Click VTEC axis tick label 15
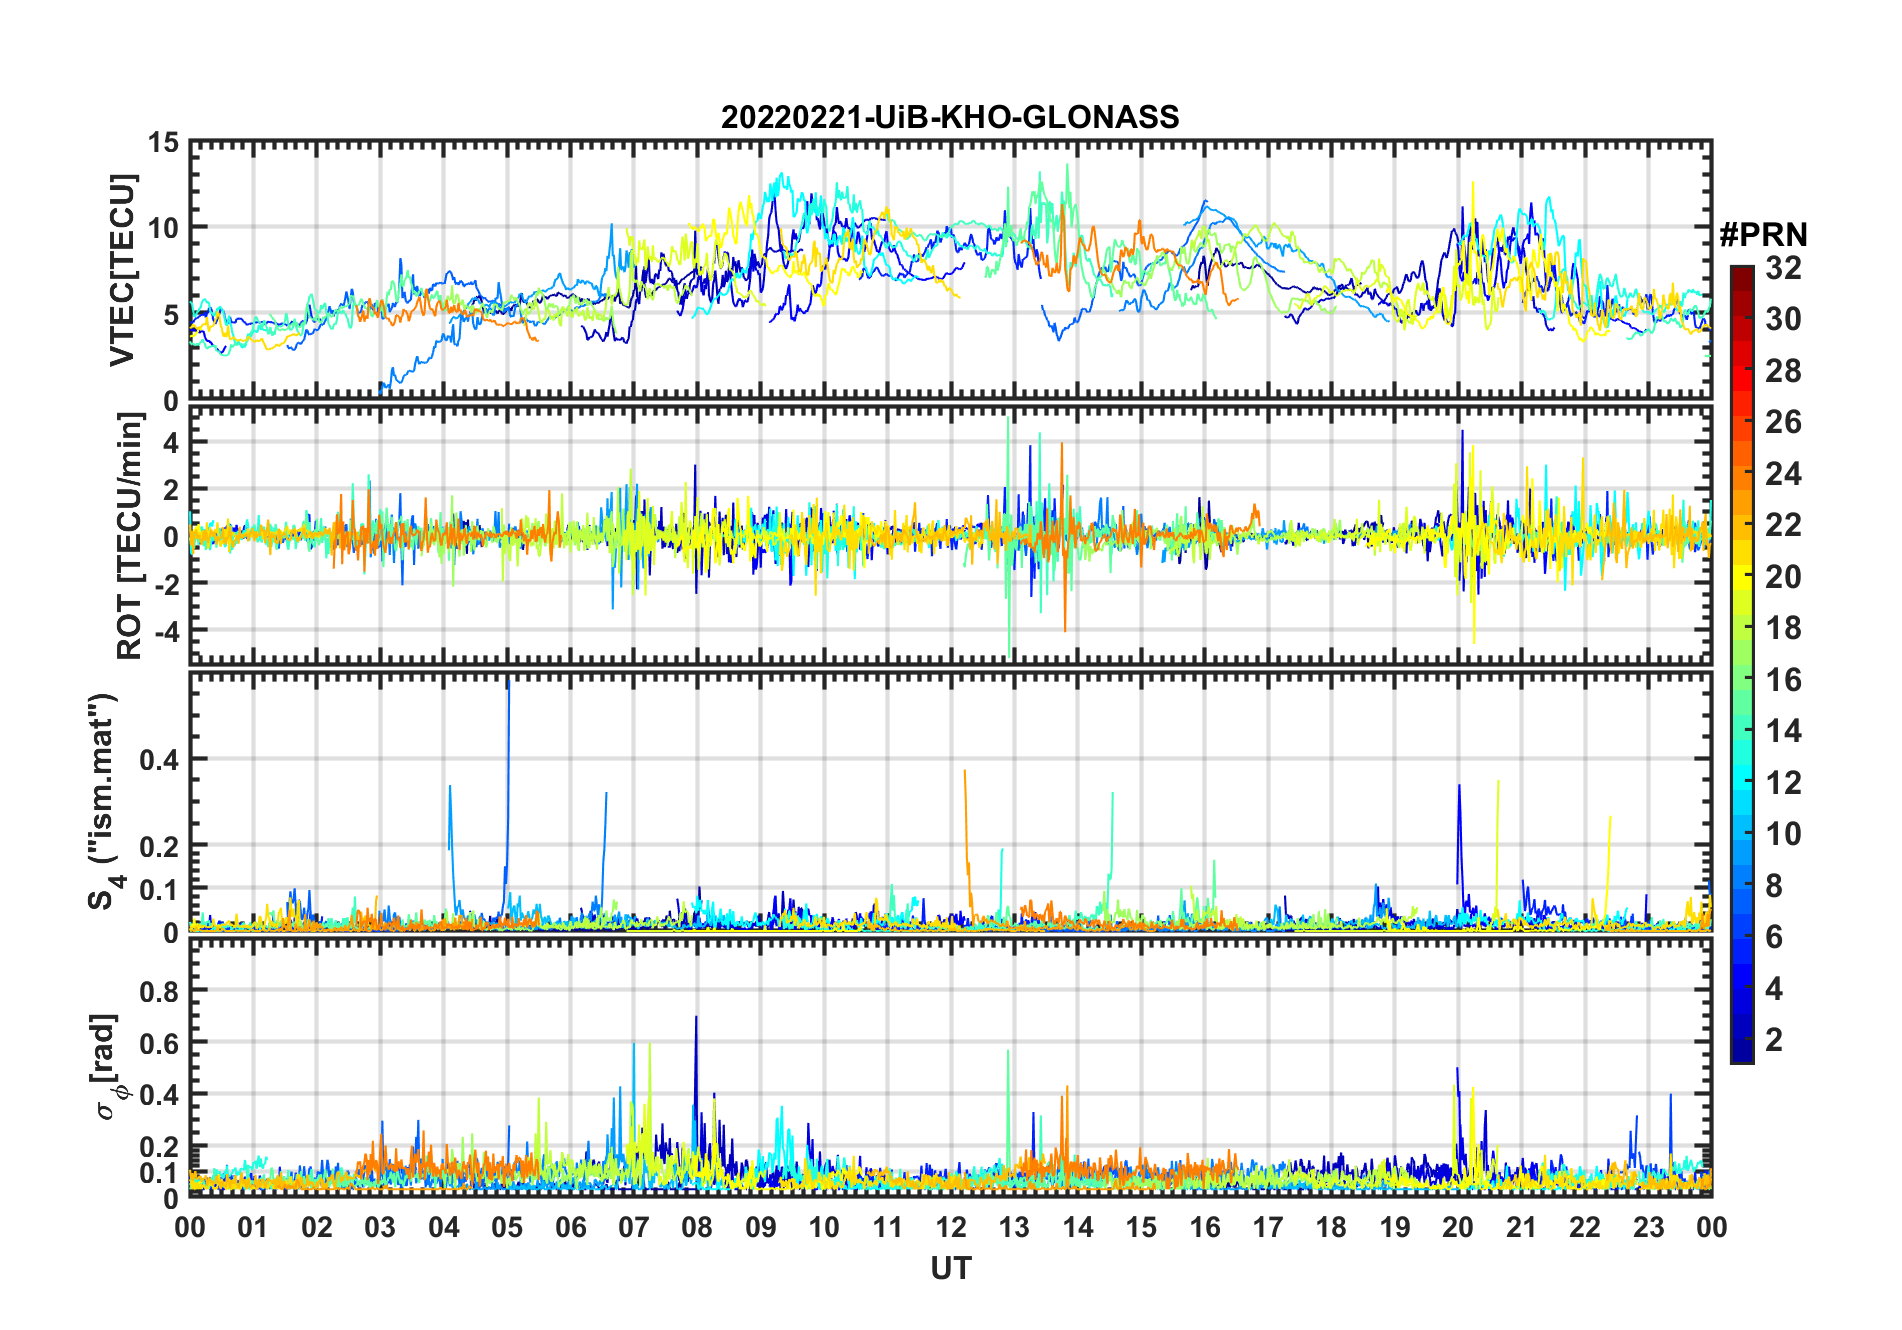The height and width of the screenshot is (1330, 1902). (x=164, y=143)
